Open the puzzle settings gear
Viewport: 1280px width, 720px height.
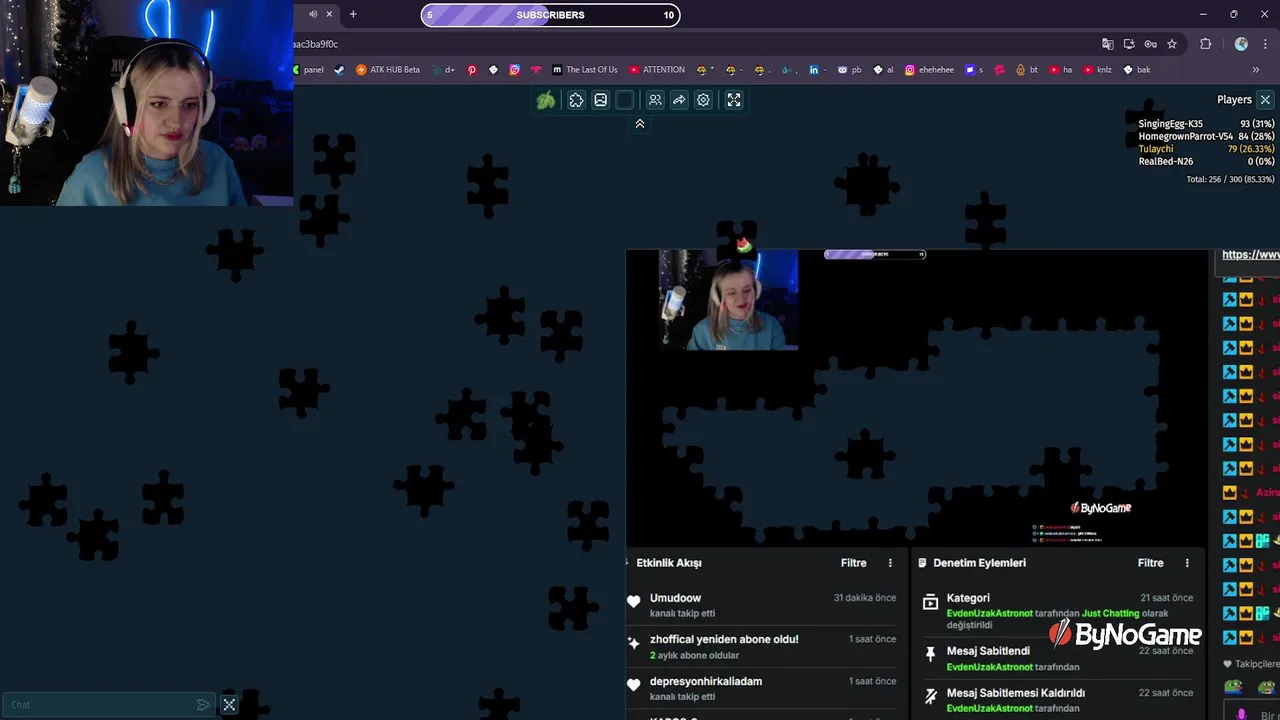(703, 100)
